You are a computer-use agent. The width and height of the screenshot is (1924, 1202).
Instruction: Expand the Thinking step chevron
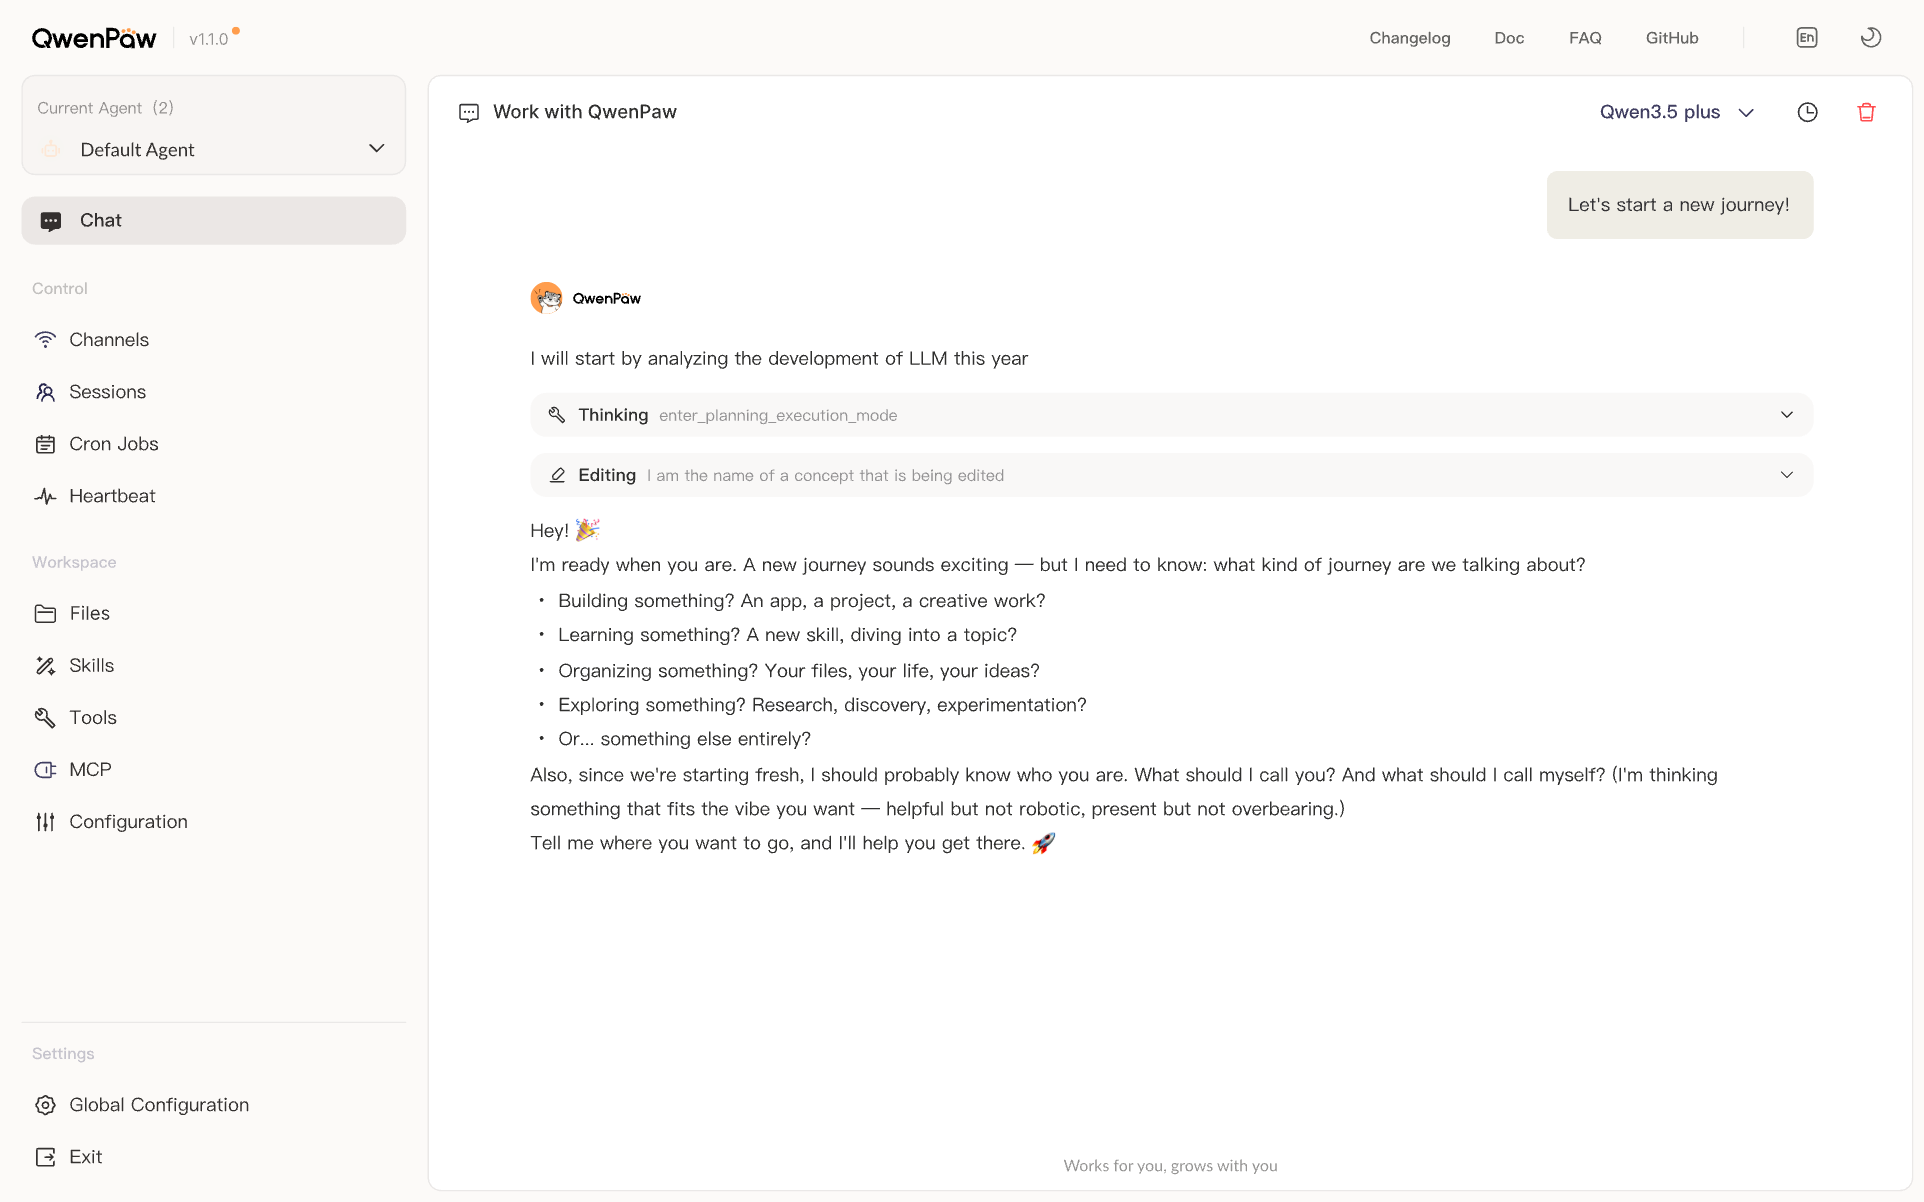click(x=1787, y=415)
